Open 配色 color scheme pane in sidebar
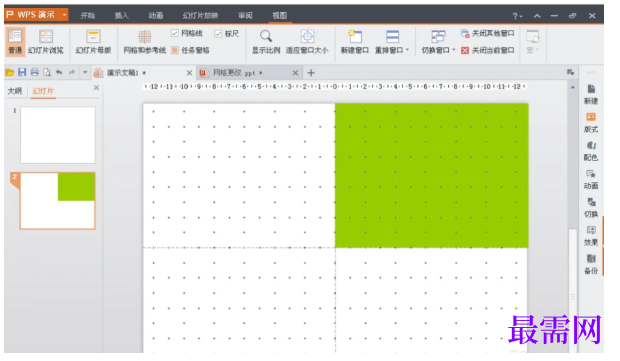Viewport: 620px width, 361px height. pos(591,151)
